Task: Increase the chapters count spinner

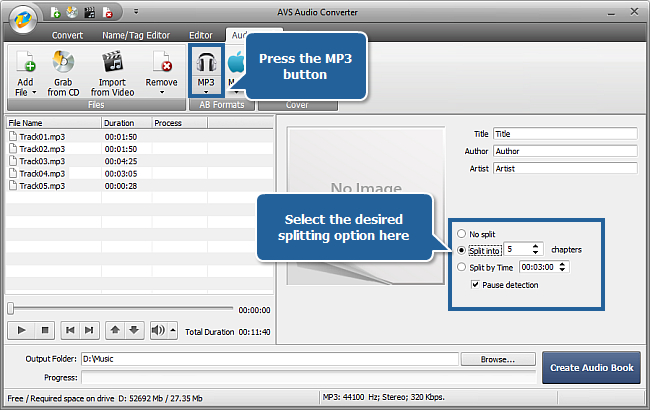Action: tap(536, 246)
